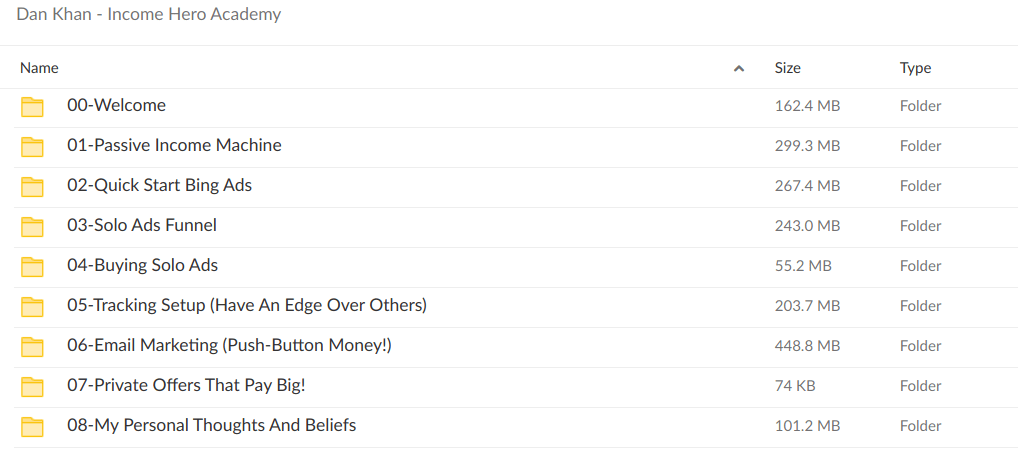Open the 00-Welcome folder name link
Viewport: 1018px width, 465px height.
(x=117, y=105)
